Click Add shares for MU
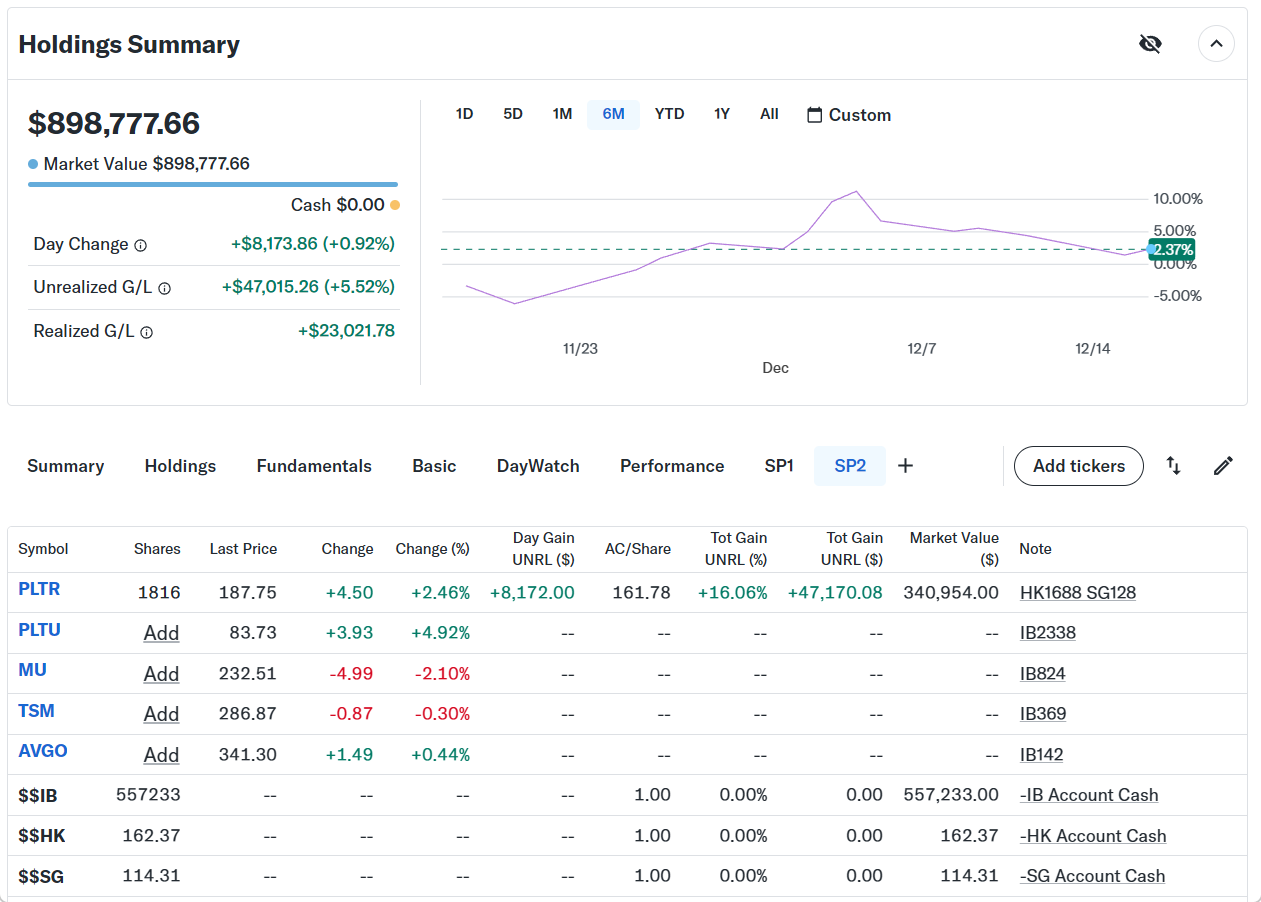 pos(161,674)
